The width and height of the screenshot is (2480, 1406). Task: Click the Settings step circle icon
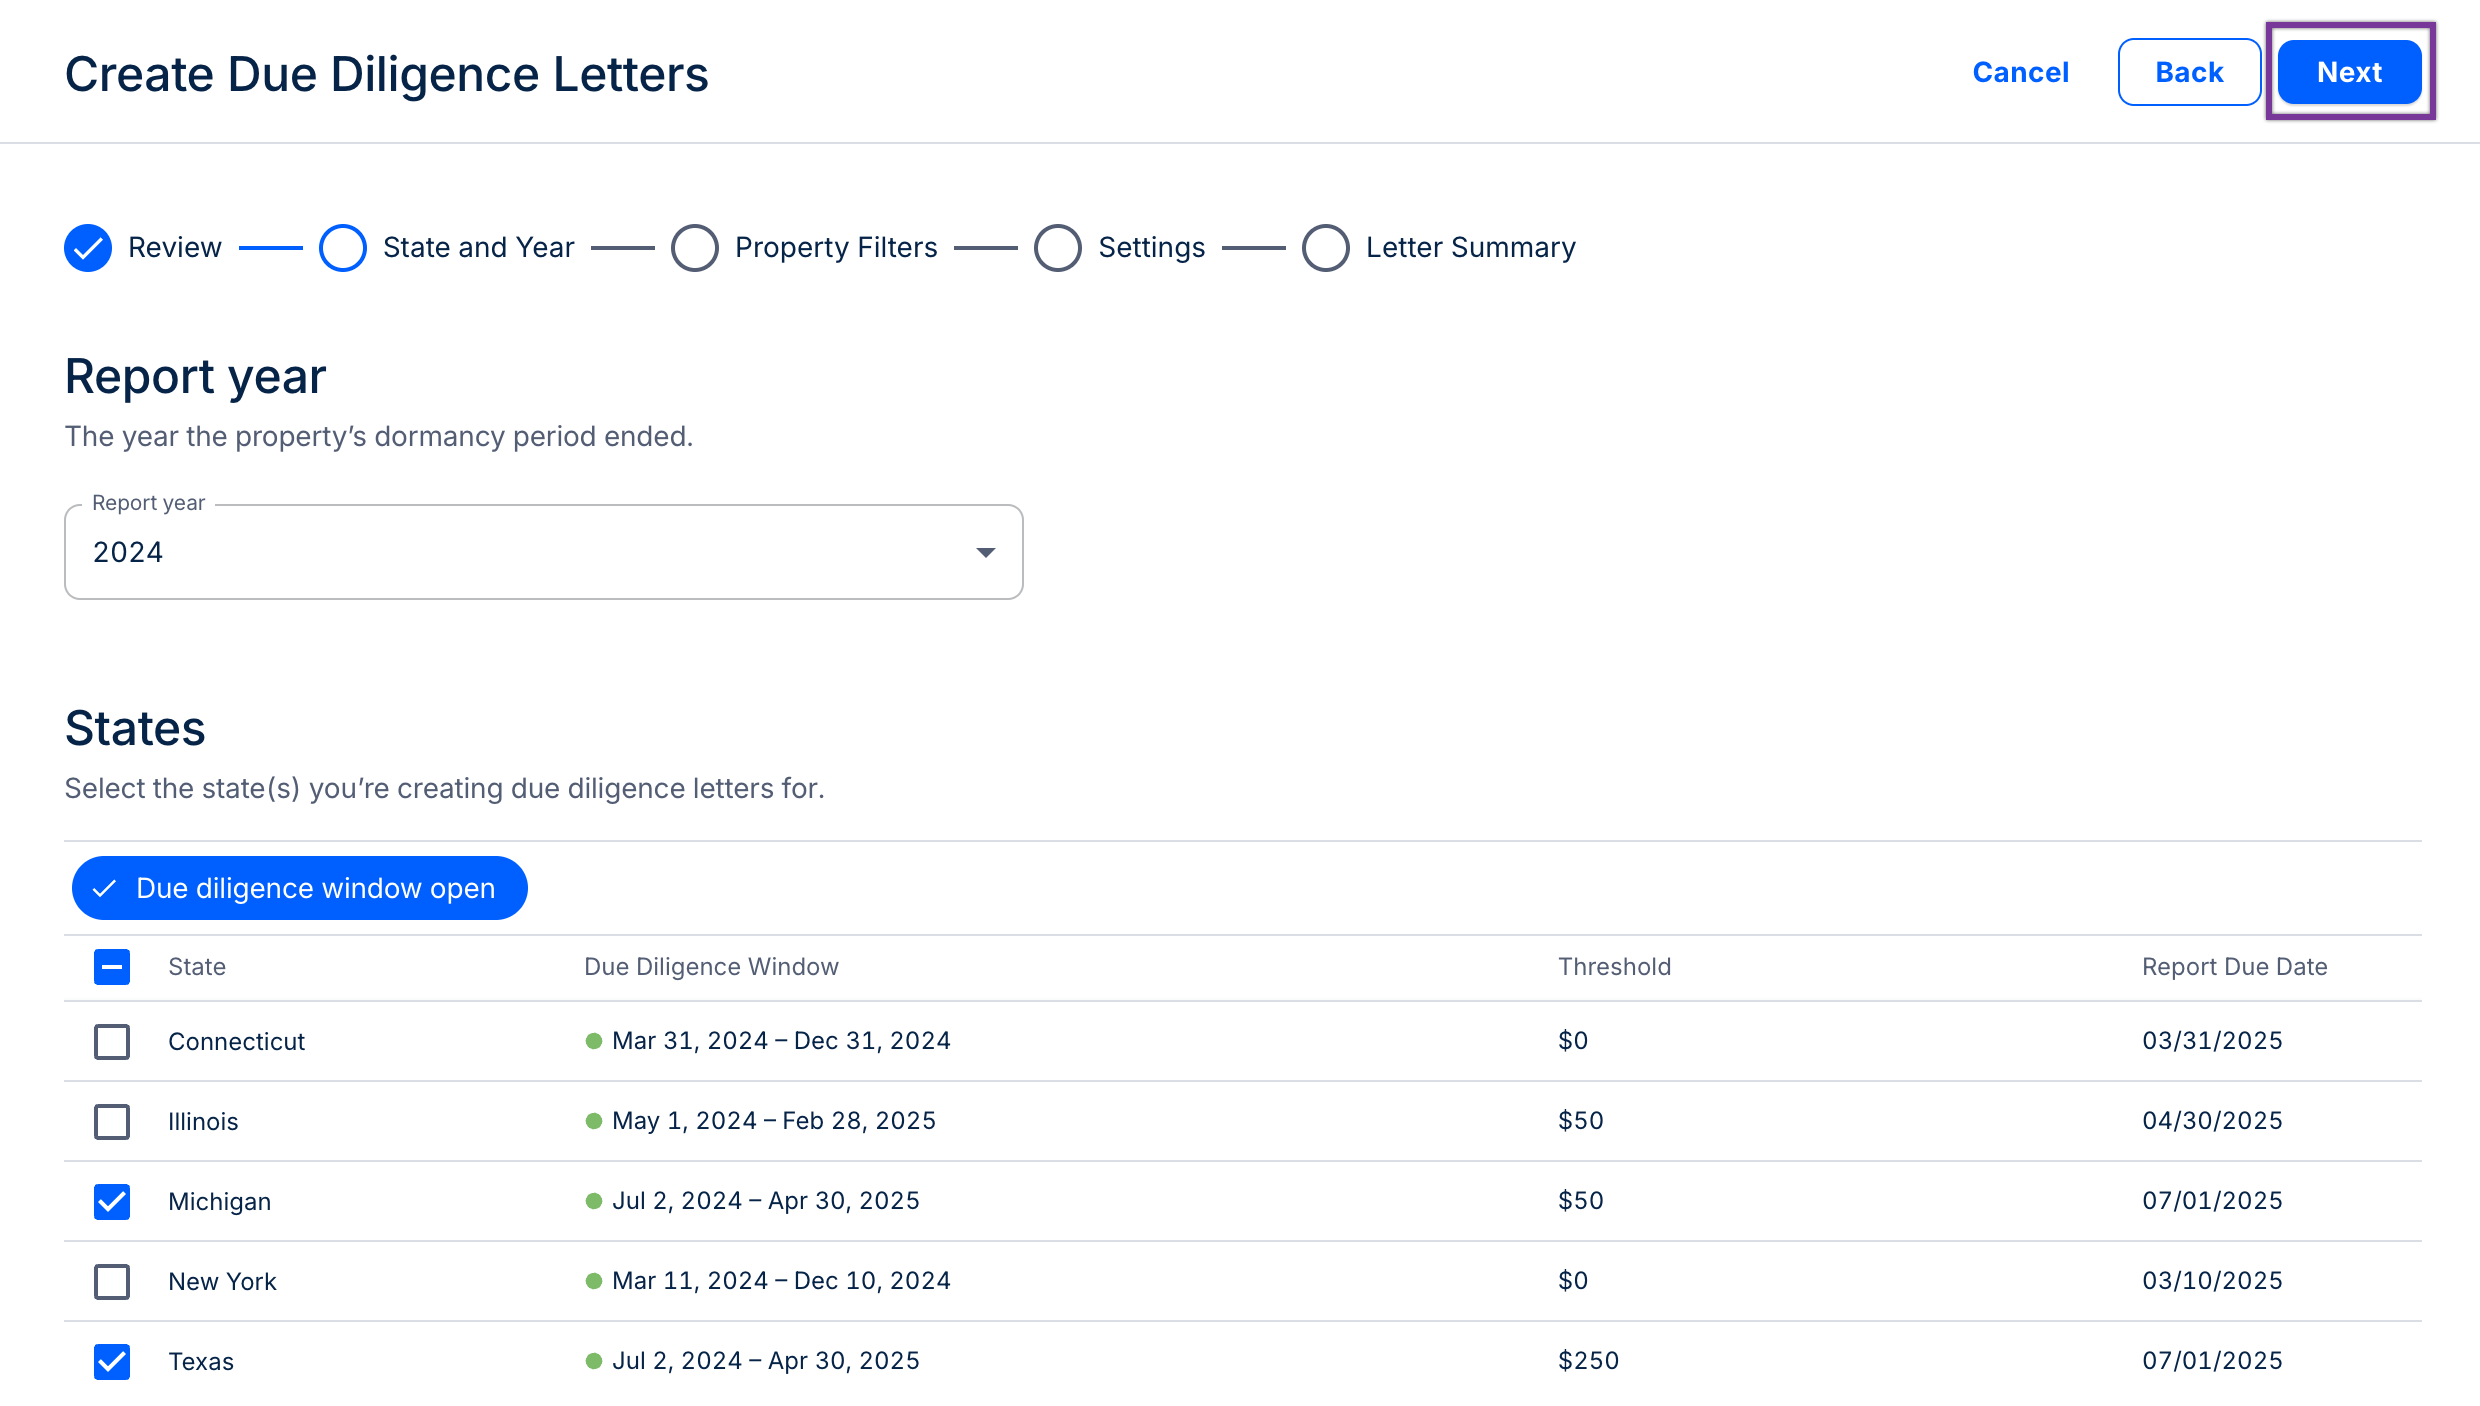1057,248
